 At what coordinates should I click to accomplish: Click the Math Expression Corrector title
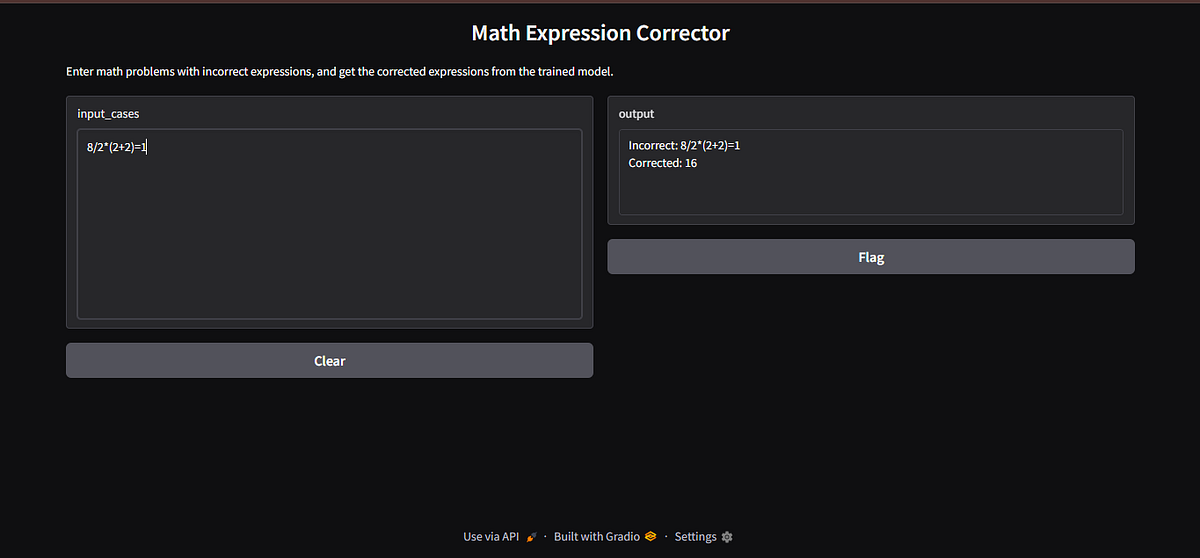tap(600, 33)
